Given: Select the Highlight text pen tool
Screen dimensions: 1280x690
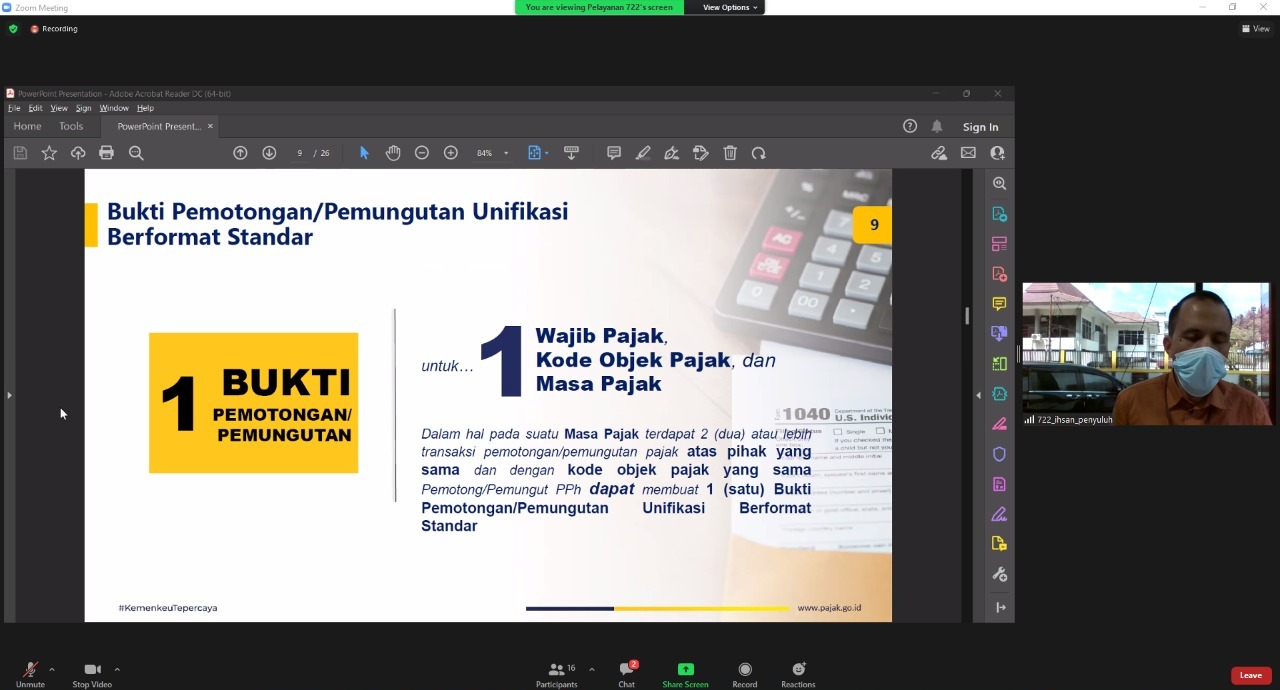Looking at the screenshot, I should click(643, 153).
